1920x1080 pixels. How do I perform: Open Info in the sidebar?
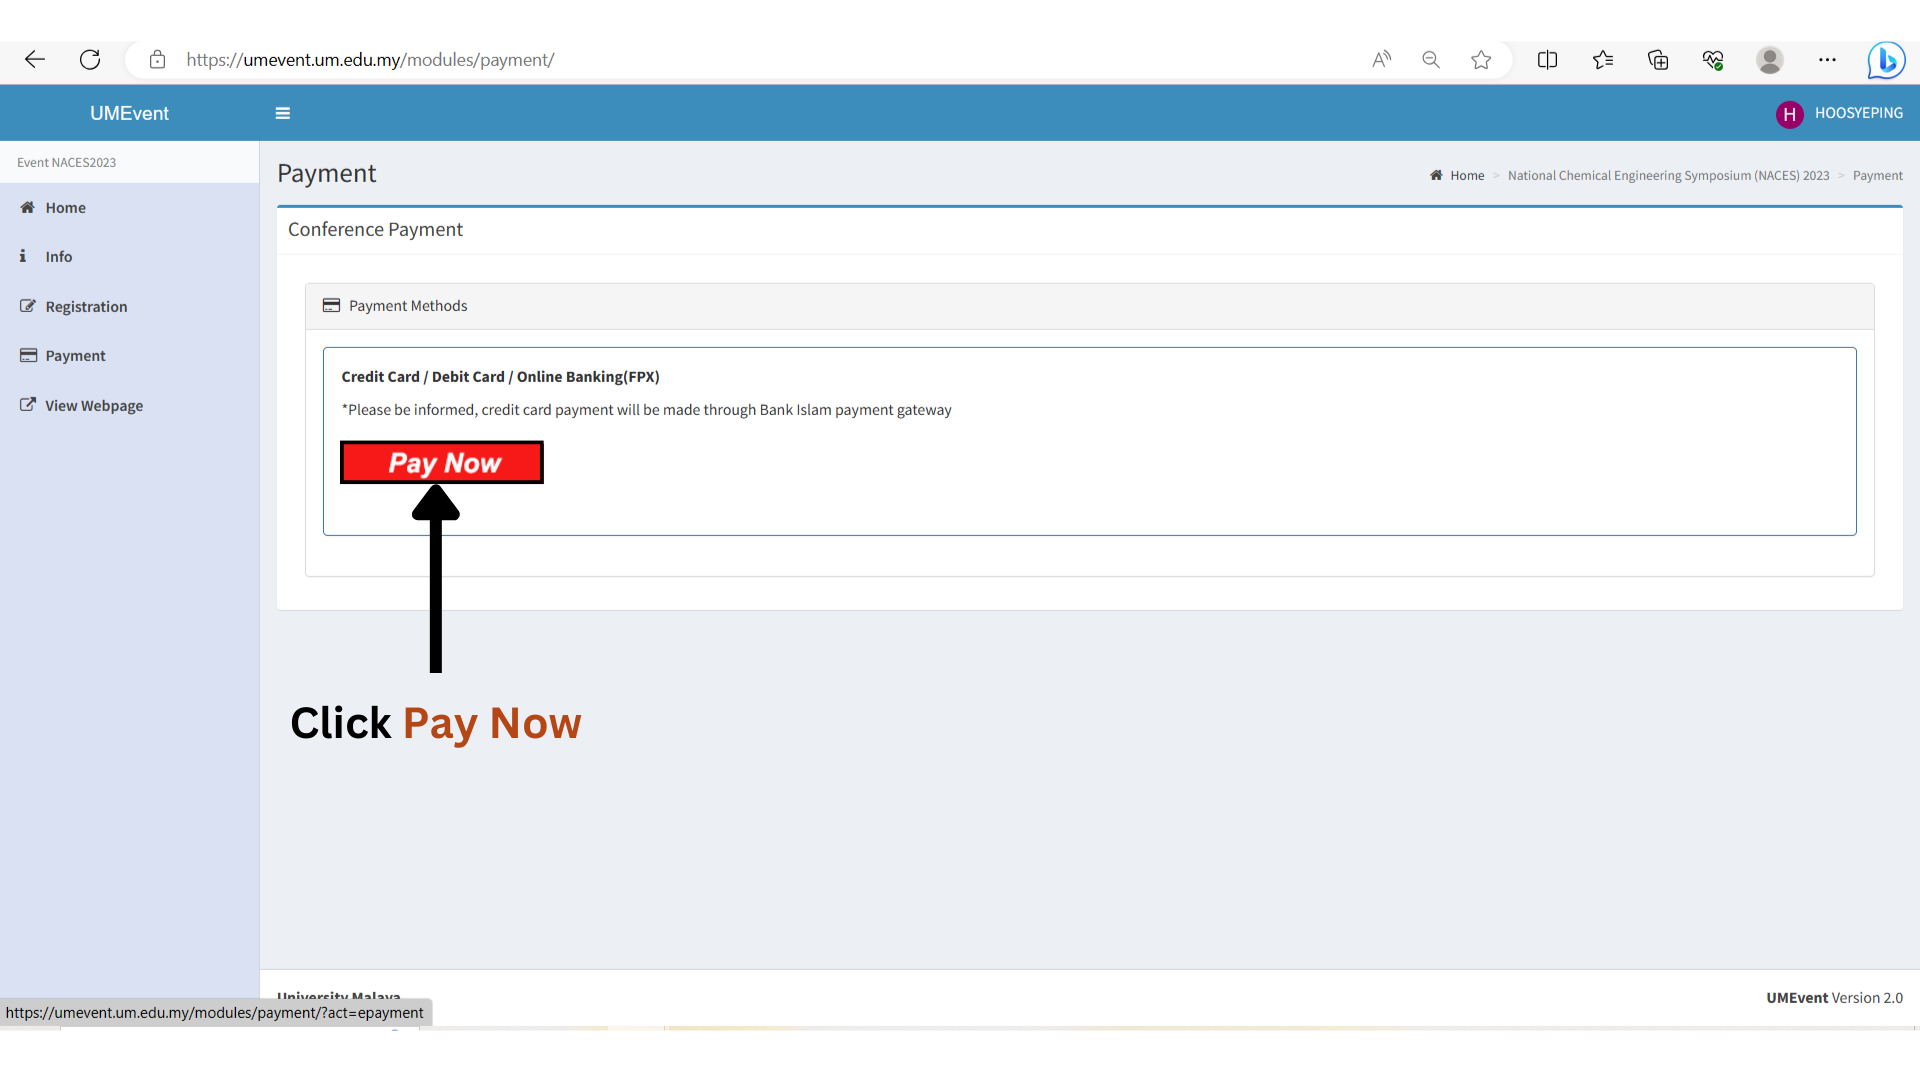point(58,257)
